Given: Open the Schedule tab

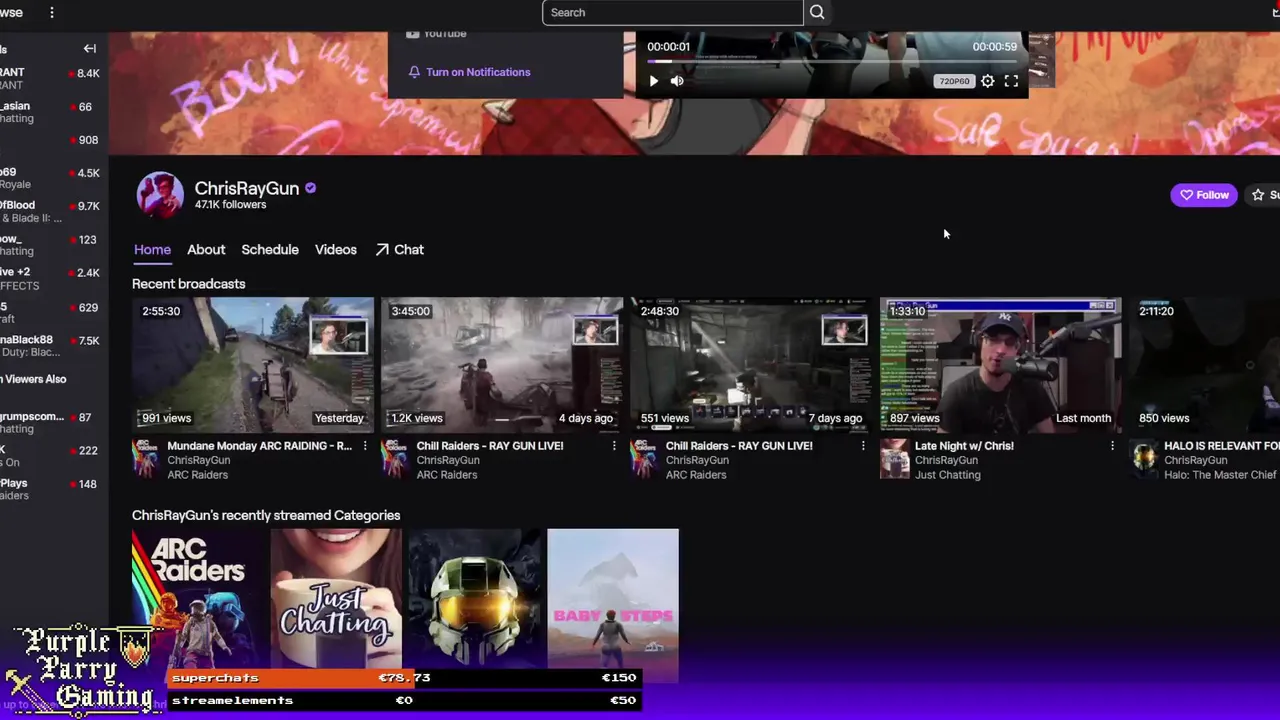Looking at the screenshot, I should click(270, 250).
